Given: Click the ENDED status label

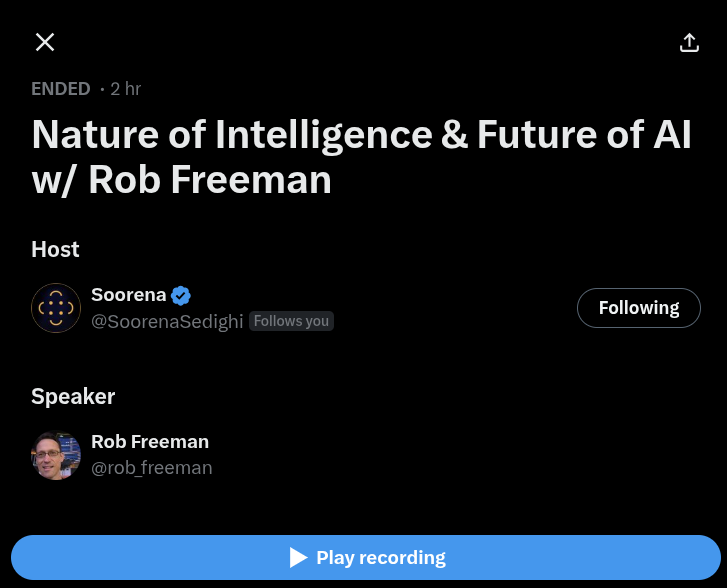Looking at the screenshot, I should [61, 89].
